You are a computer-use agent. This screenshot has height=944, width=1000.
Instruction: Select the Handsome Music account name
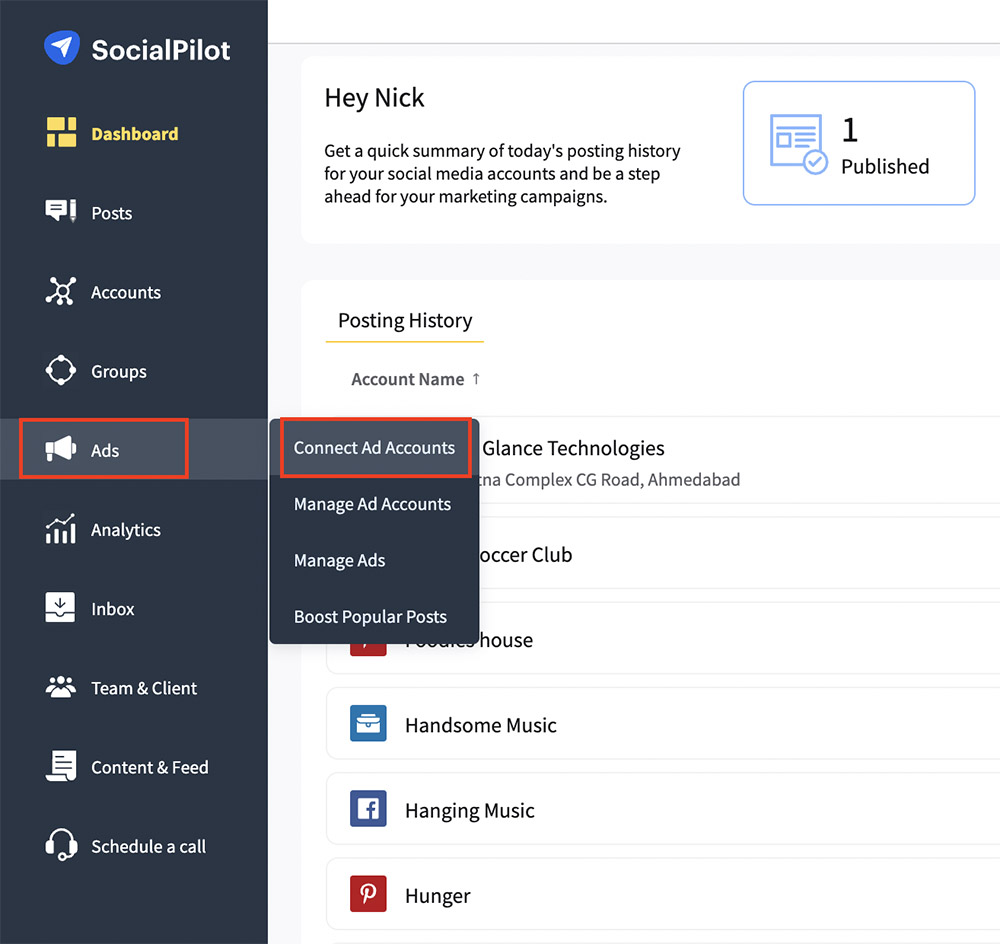pyautogui.click(x=481, y=725)
